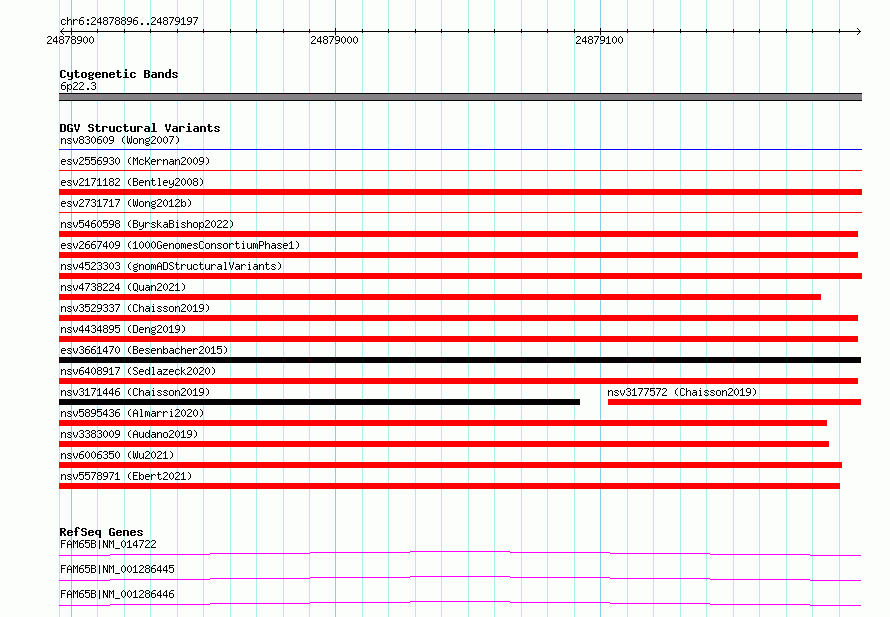Screen dimensions: 890x617
Task: Open nsv5460598 (ByrskaBishop2022) variant label
Action: pos(147,224)
